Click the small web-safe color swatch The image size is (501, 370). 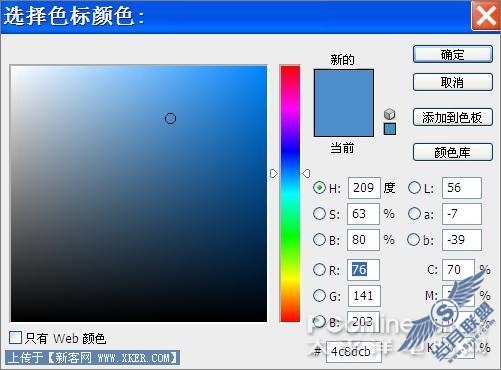coord(390,129)
